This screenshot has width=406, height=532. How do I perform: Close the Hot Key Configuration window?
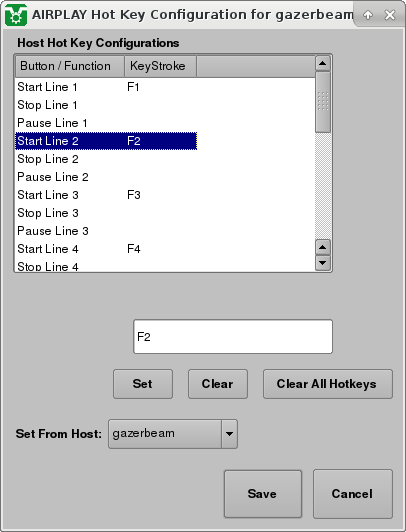coord(390,15)
